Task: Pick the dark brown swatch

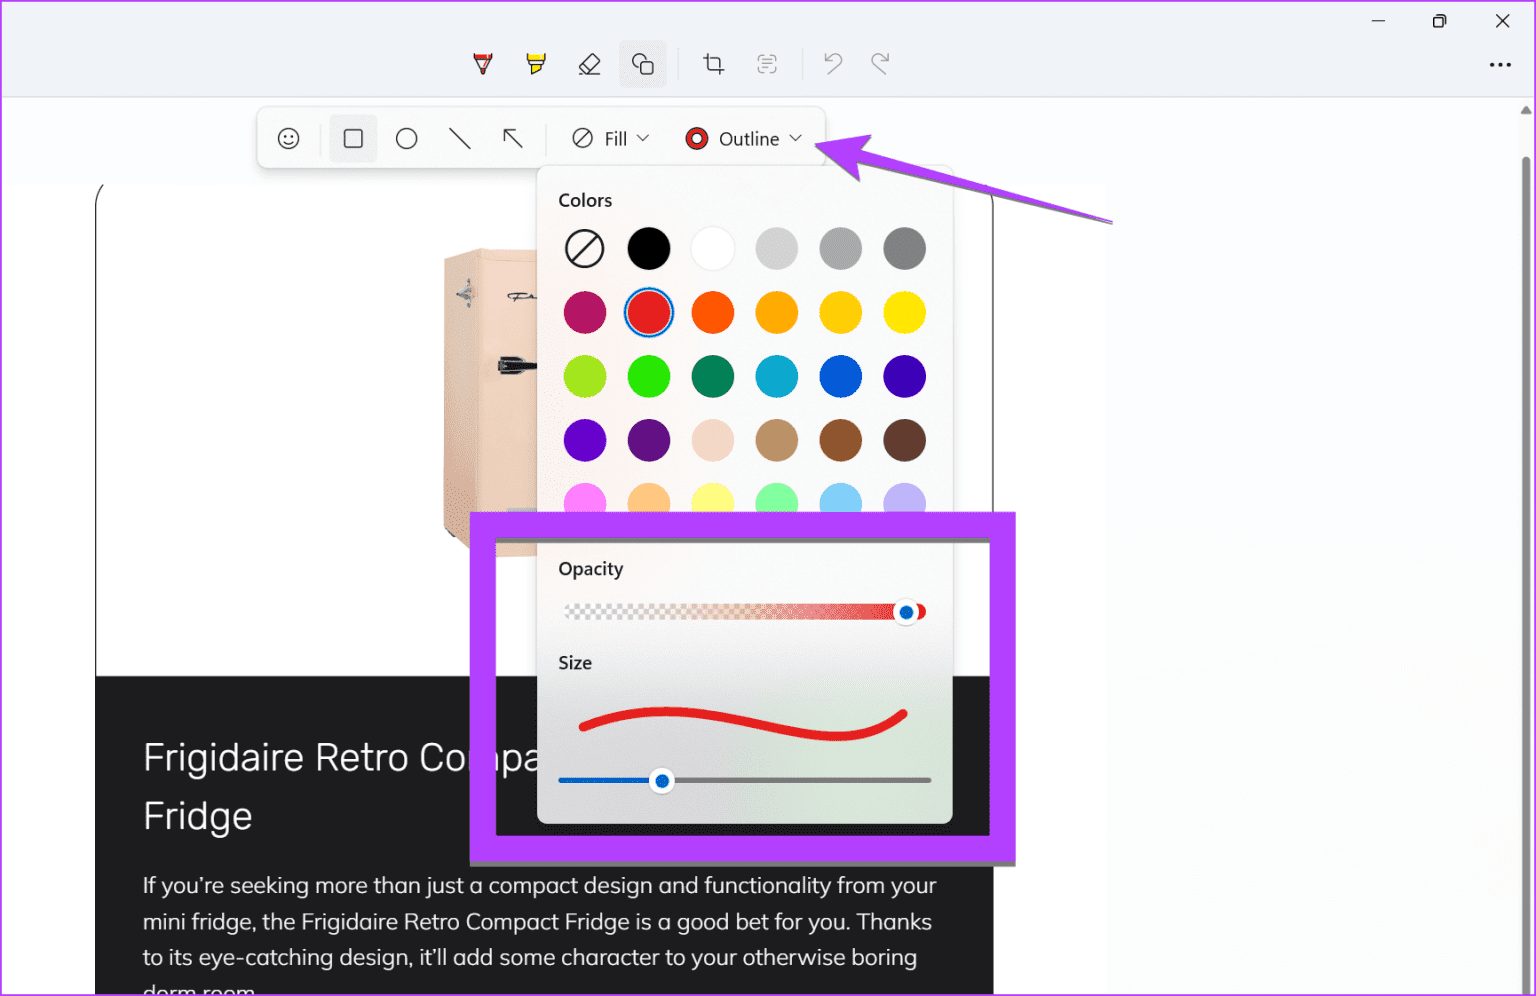Action: [905, 441]
